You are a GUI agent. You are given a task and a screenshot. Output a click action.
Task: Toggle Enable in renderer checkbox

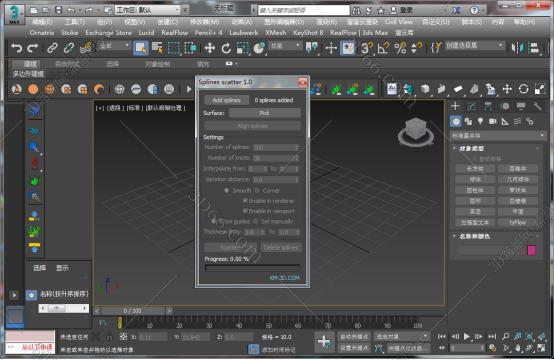pos(245,201)
